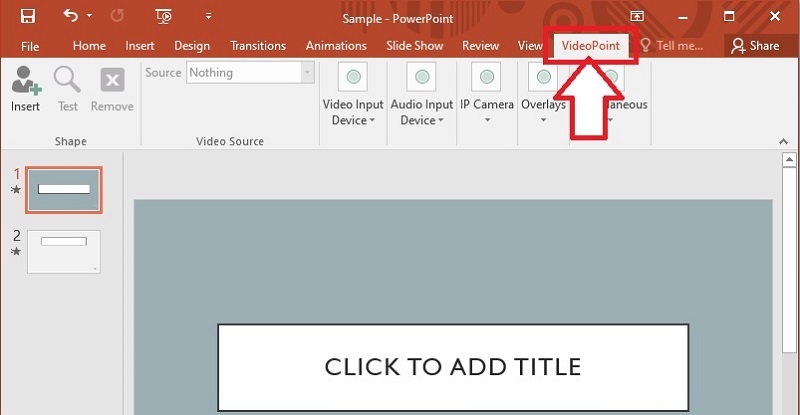Open the Transitions ribbon tab

(257, 46)
